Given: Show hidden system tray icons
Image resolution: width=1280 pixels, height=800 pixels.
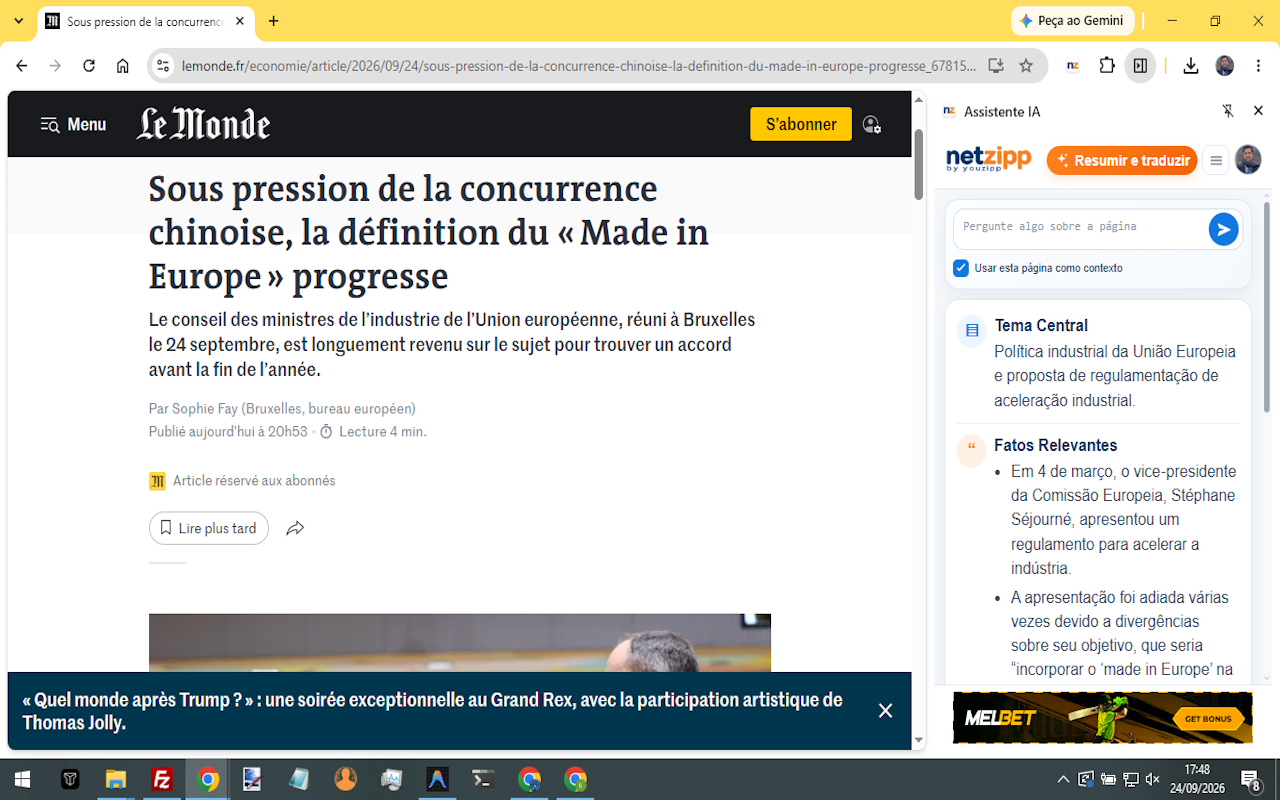Looking at the screenshot, I should click(1063, 779).
